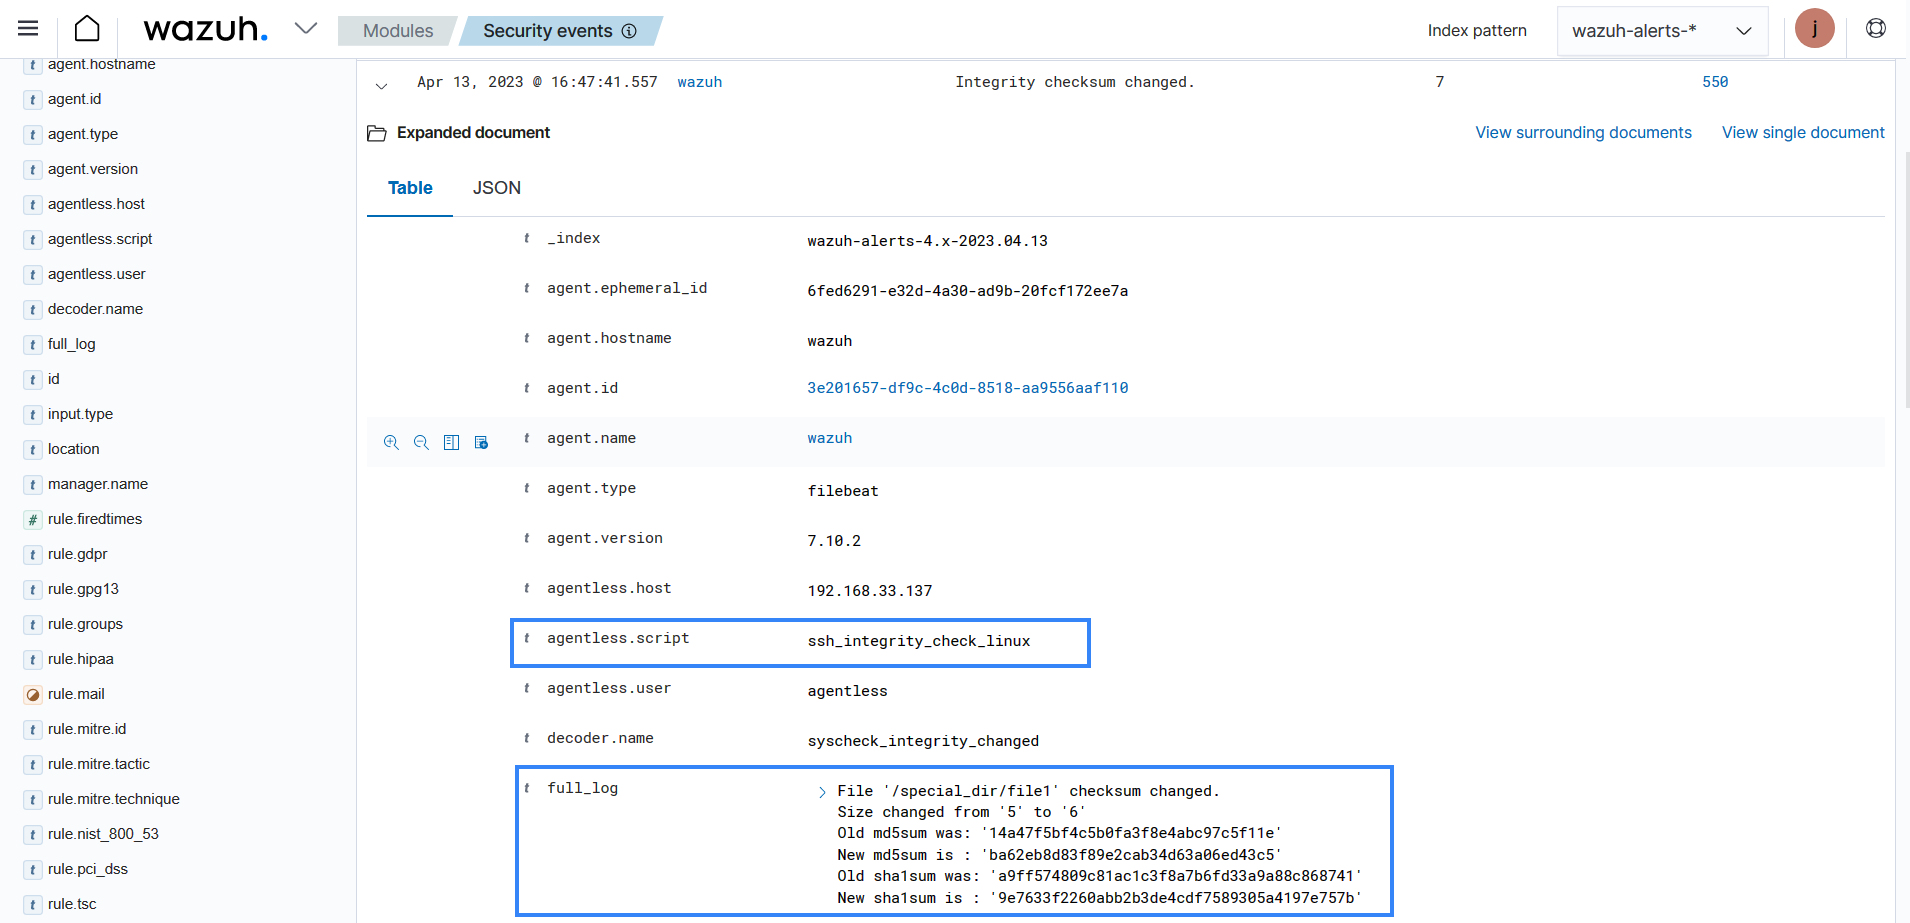The width and height of the screenshot is (1910, 923).
Task: Select full_log field in sidebar
Action: 71,344
